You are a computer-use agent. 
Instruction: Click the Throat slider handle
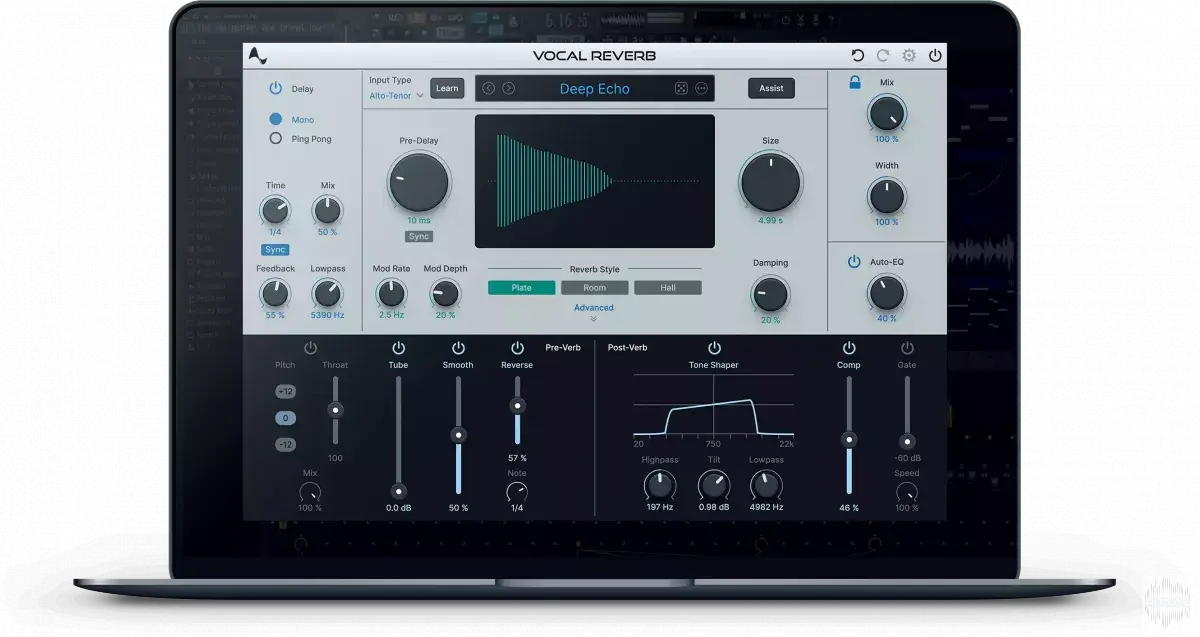[x=335, y=410]
